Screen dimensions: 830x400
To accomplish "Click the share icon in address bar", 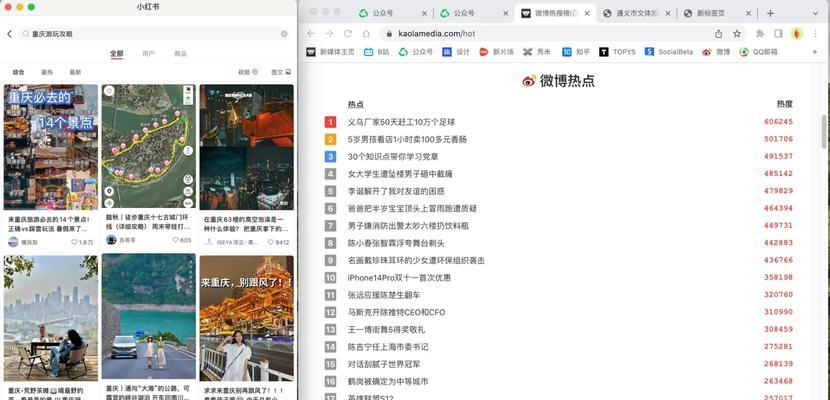I will pyautogui.click(x=718, y=34).
